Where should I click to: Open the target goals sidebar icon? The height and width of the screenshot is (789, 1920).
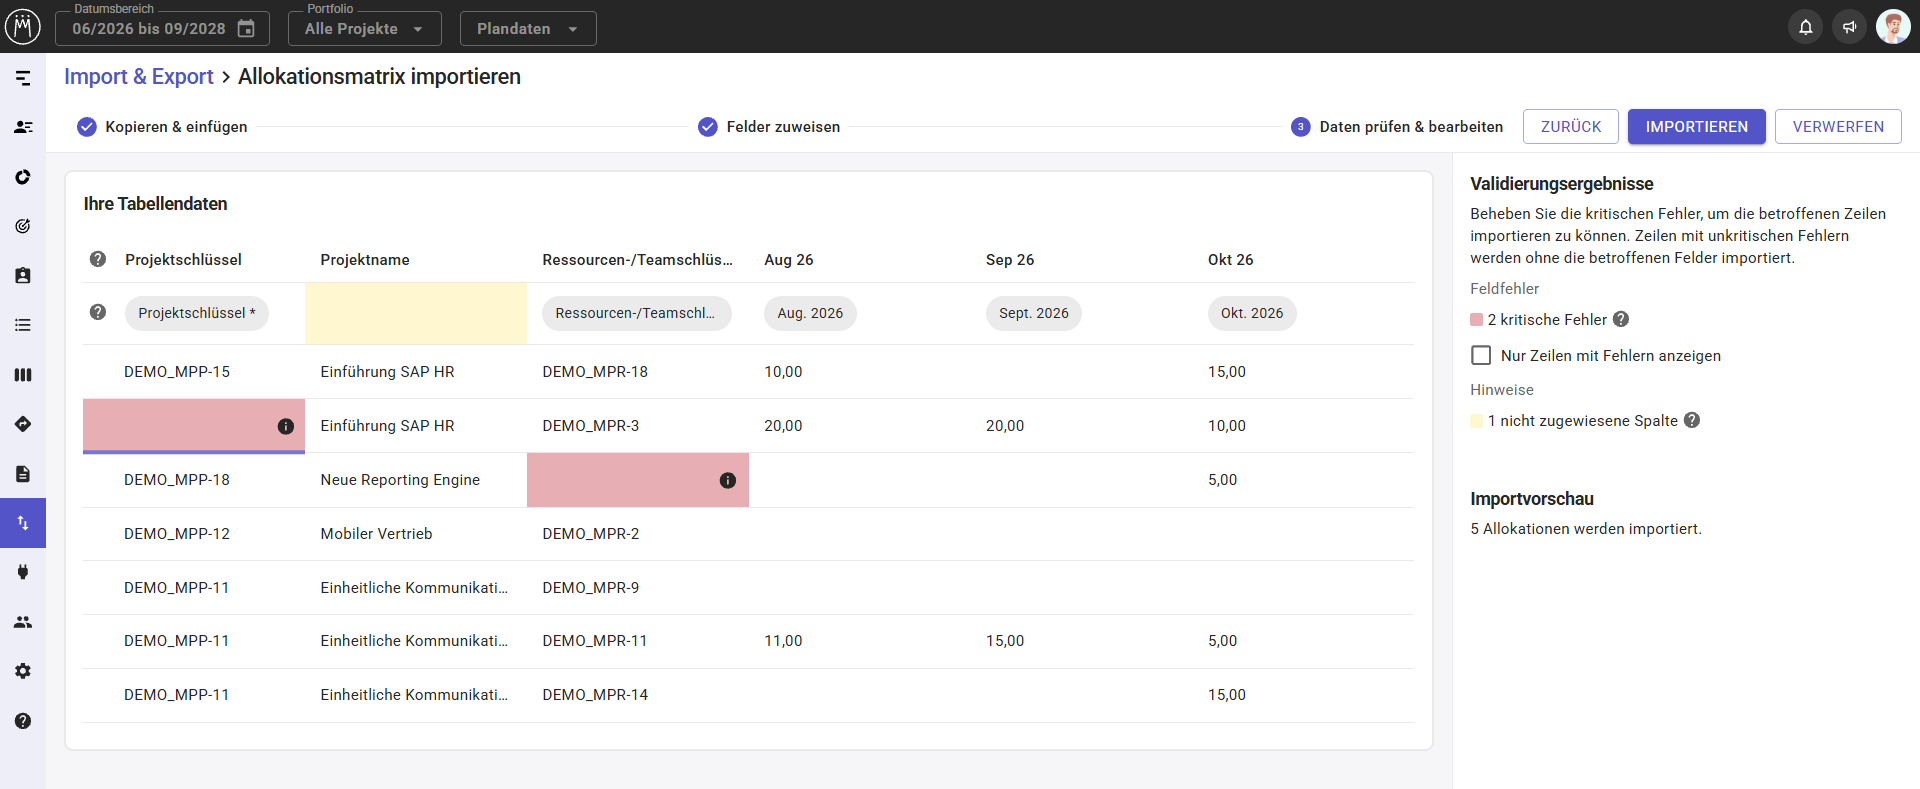(x=23, y=226)
